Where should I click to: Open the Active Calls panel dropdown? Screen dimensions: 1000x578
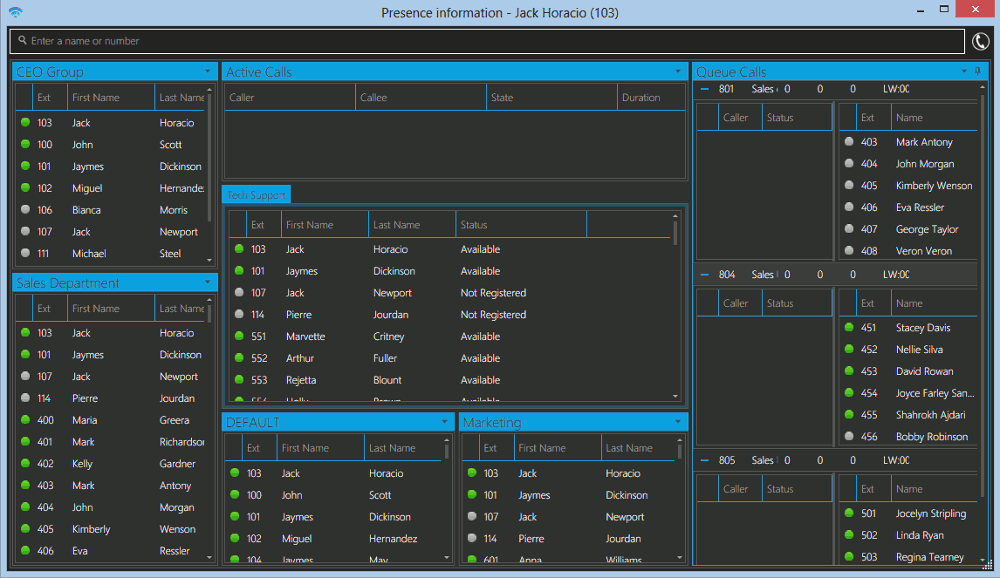(x=678, y=71)
